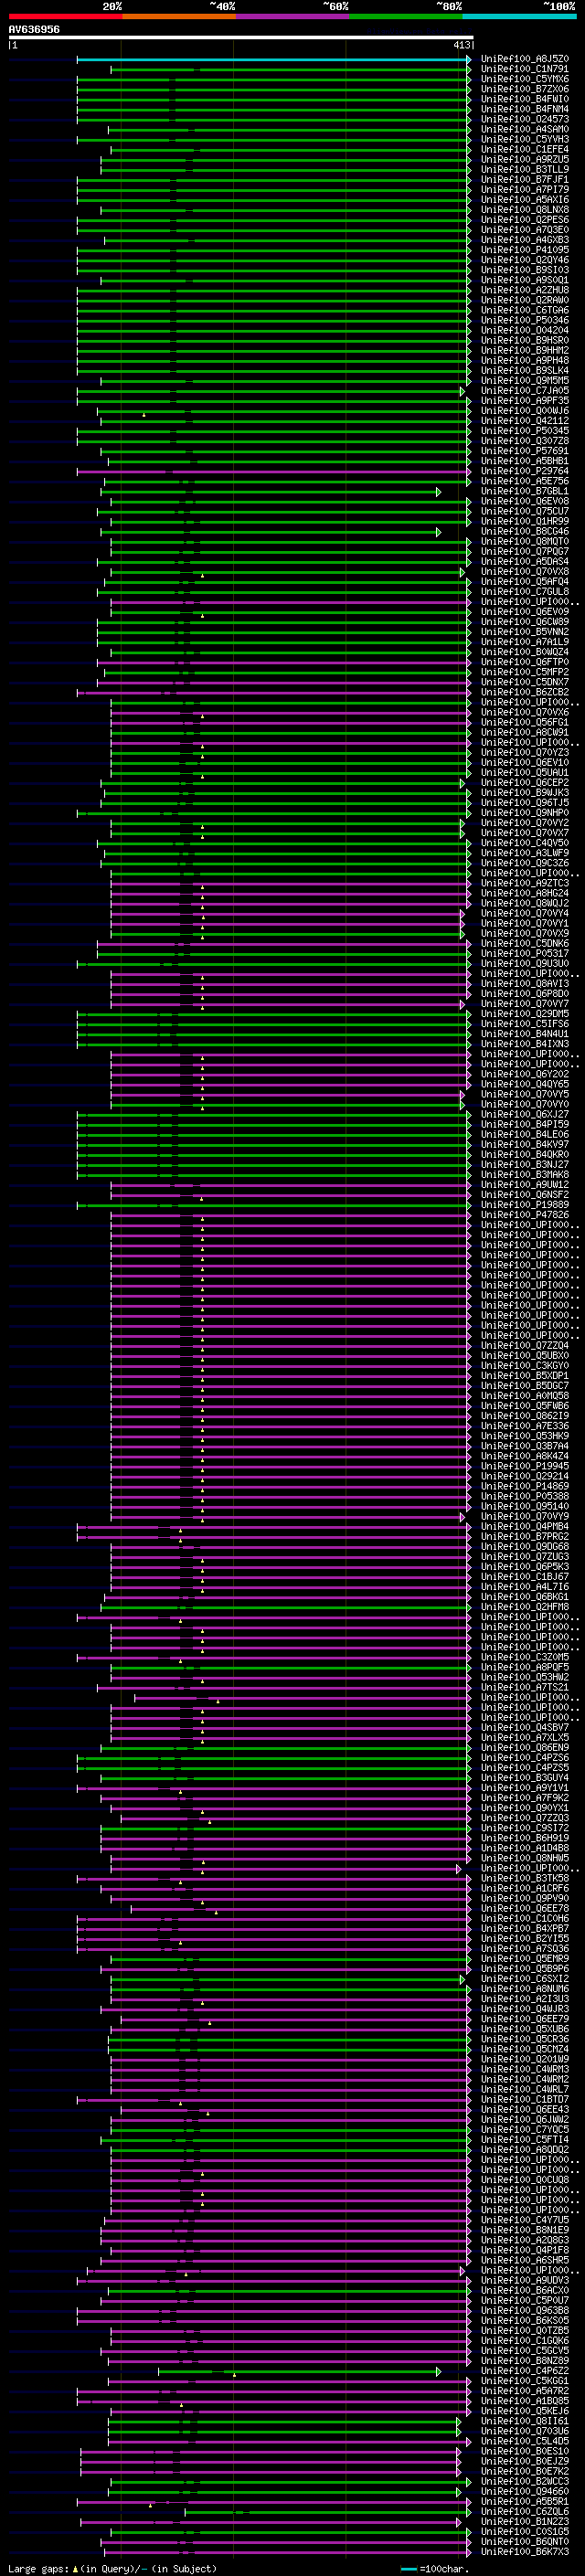Screen dimensions: 585x2576
Task: Click the cyan alignment bar for UniRef100_A8J5Z0
Action: [272, 59]
